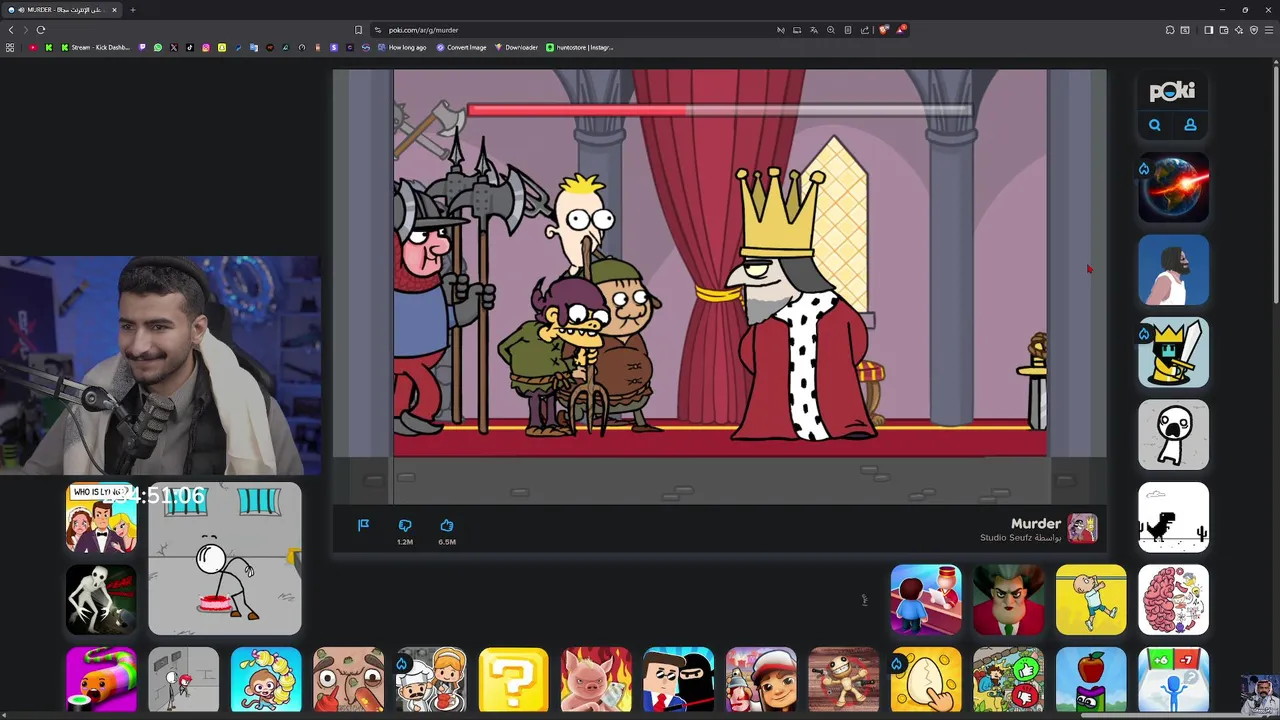1280x720 pixels.
Task: Open the ragdoll buddy game thumbnail
Action: point(843,680)
